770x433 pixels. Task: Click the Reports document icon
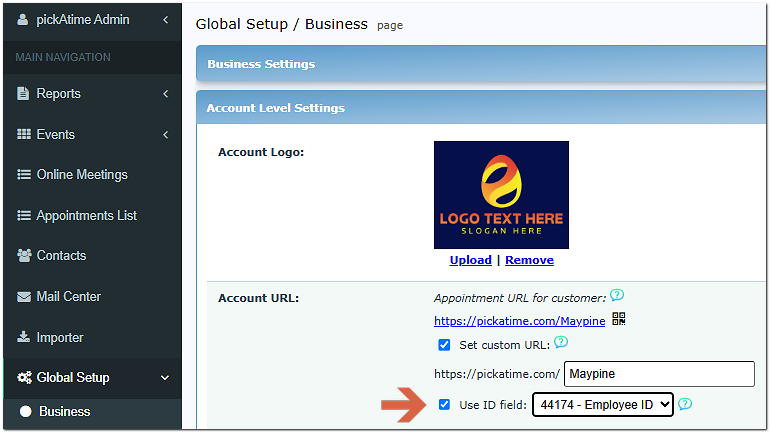point(23,93)
